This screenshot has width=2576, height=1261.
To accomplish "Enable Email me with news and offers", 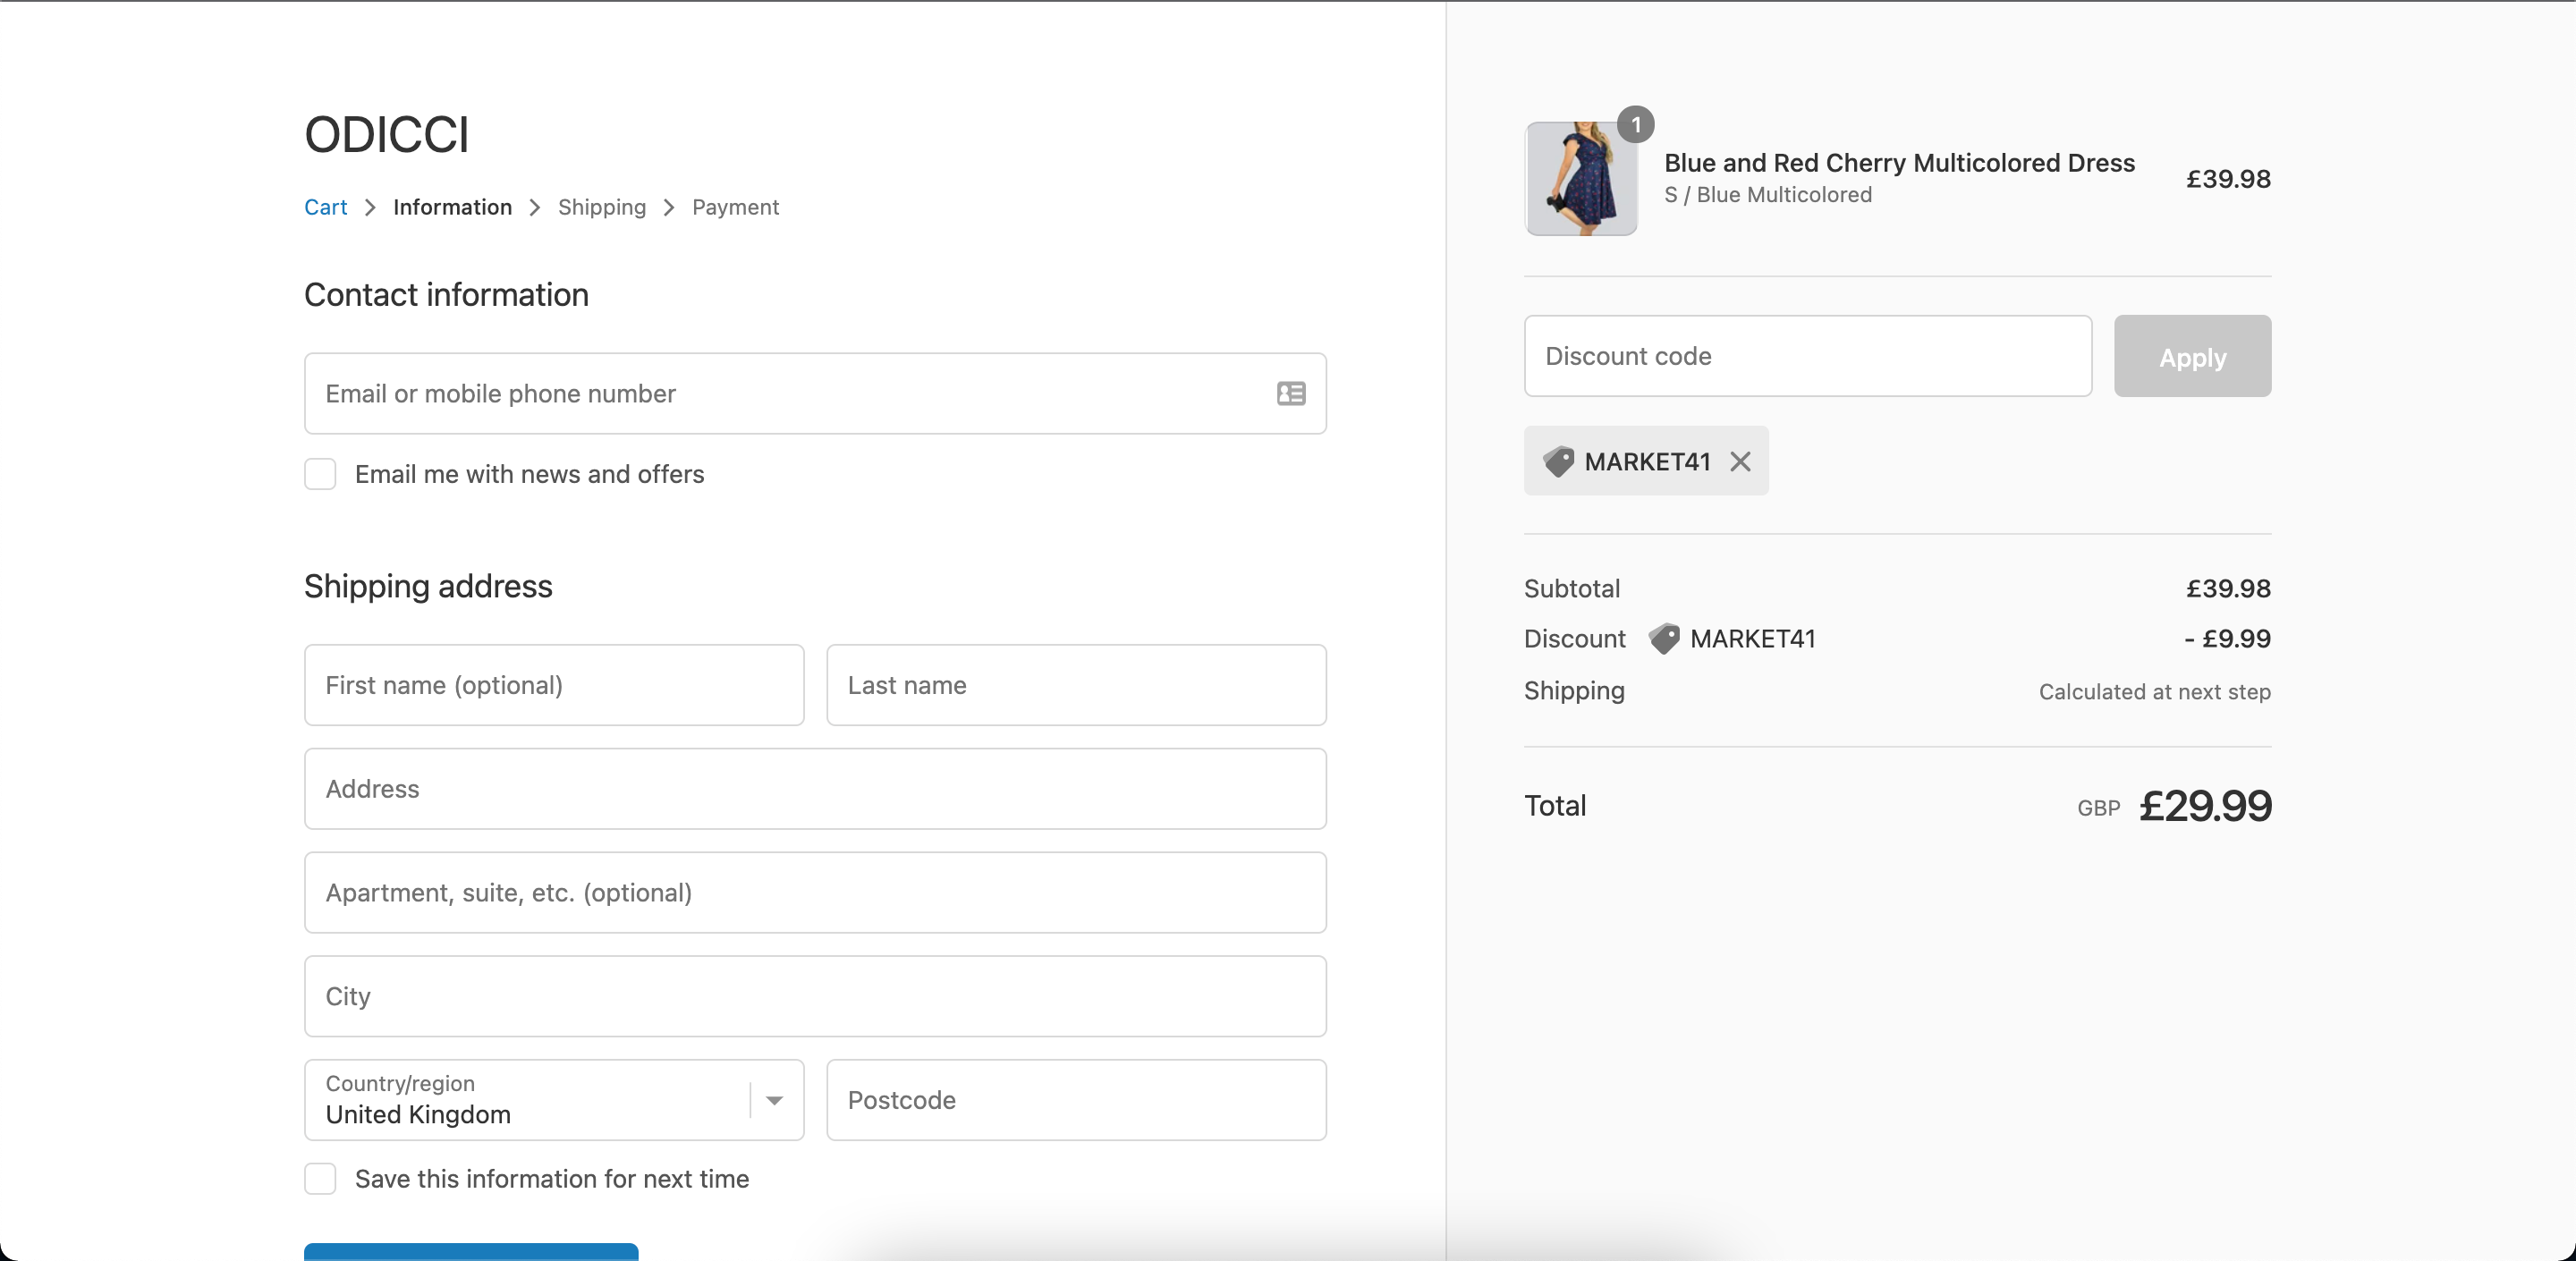I will click(x=320, y=474).
